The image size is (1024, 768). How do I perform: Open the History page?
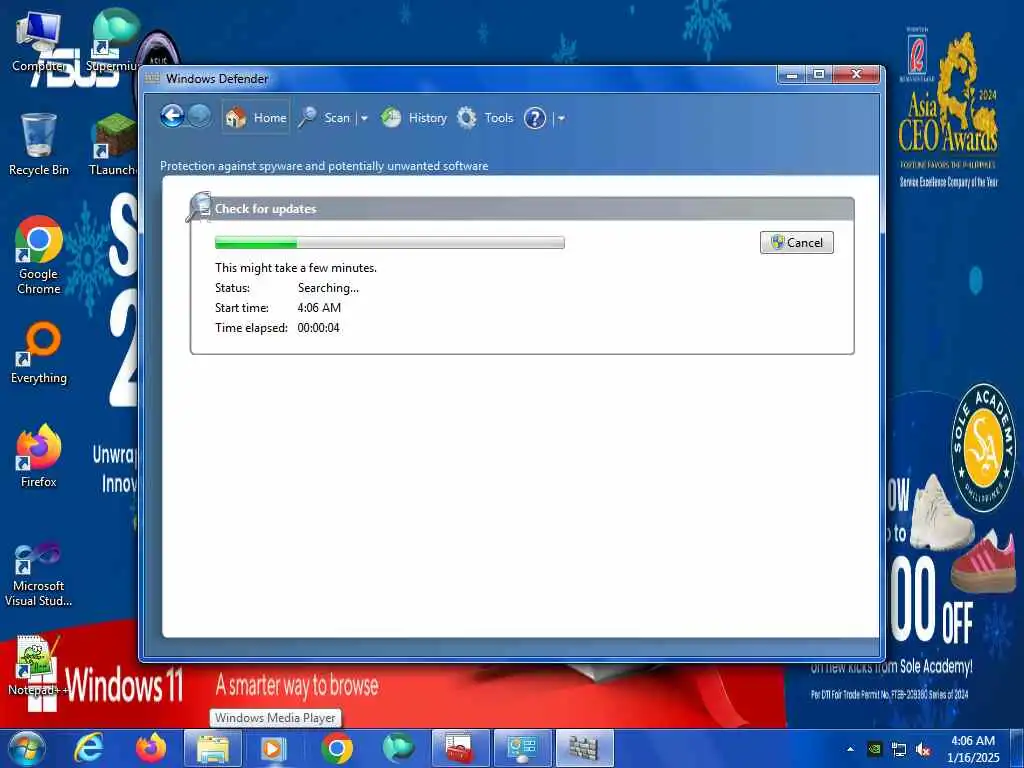[414, 118]
